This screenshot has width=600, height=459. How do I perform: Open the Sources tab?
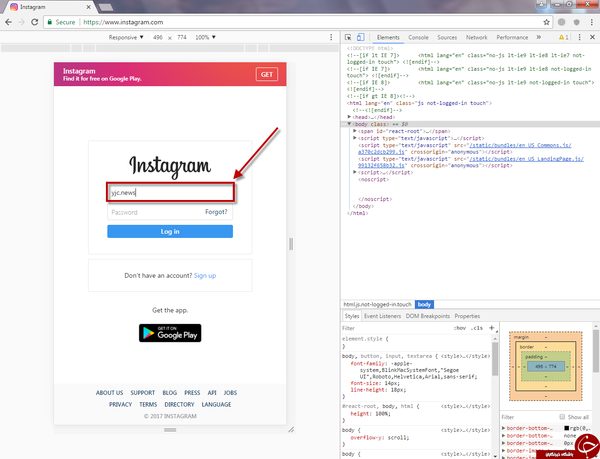click(447, 37)
